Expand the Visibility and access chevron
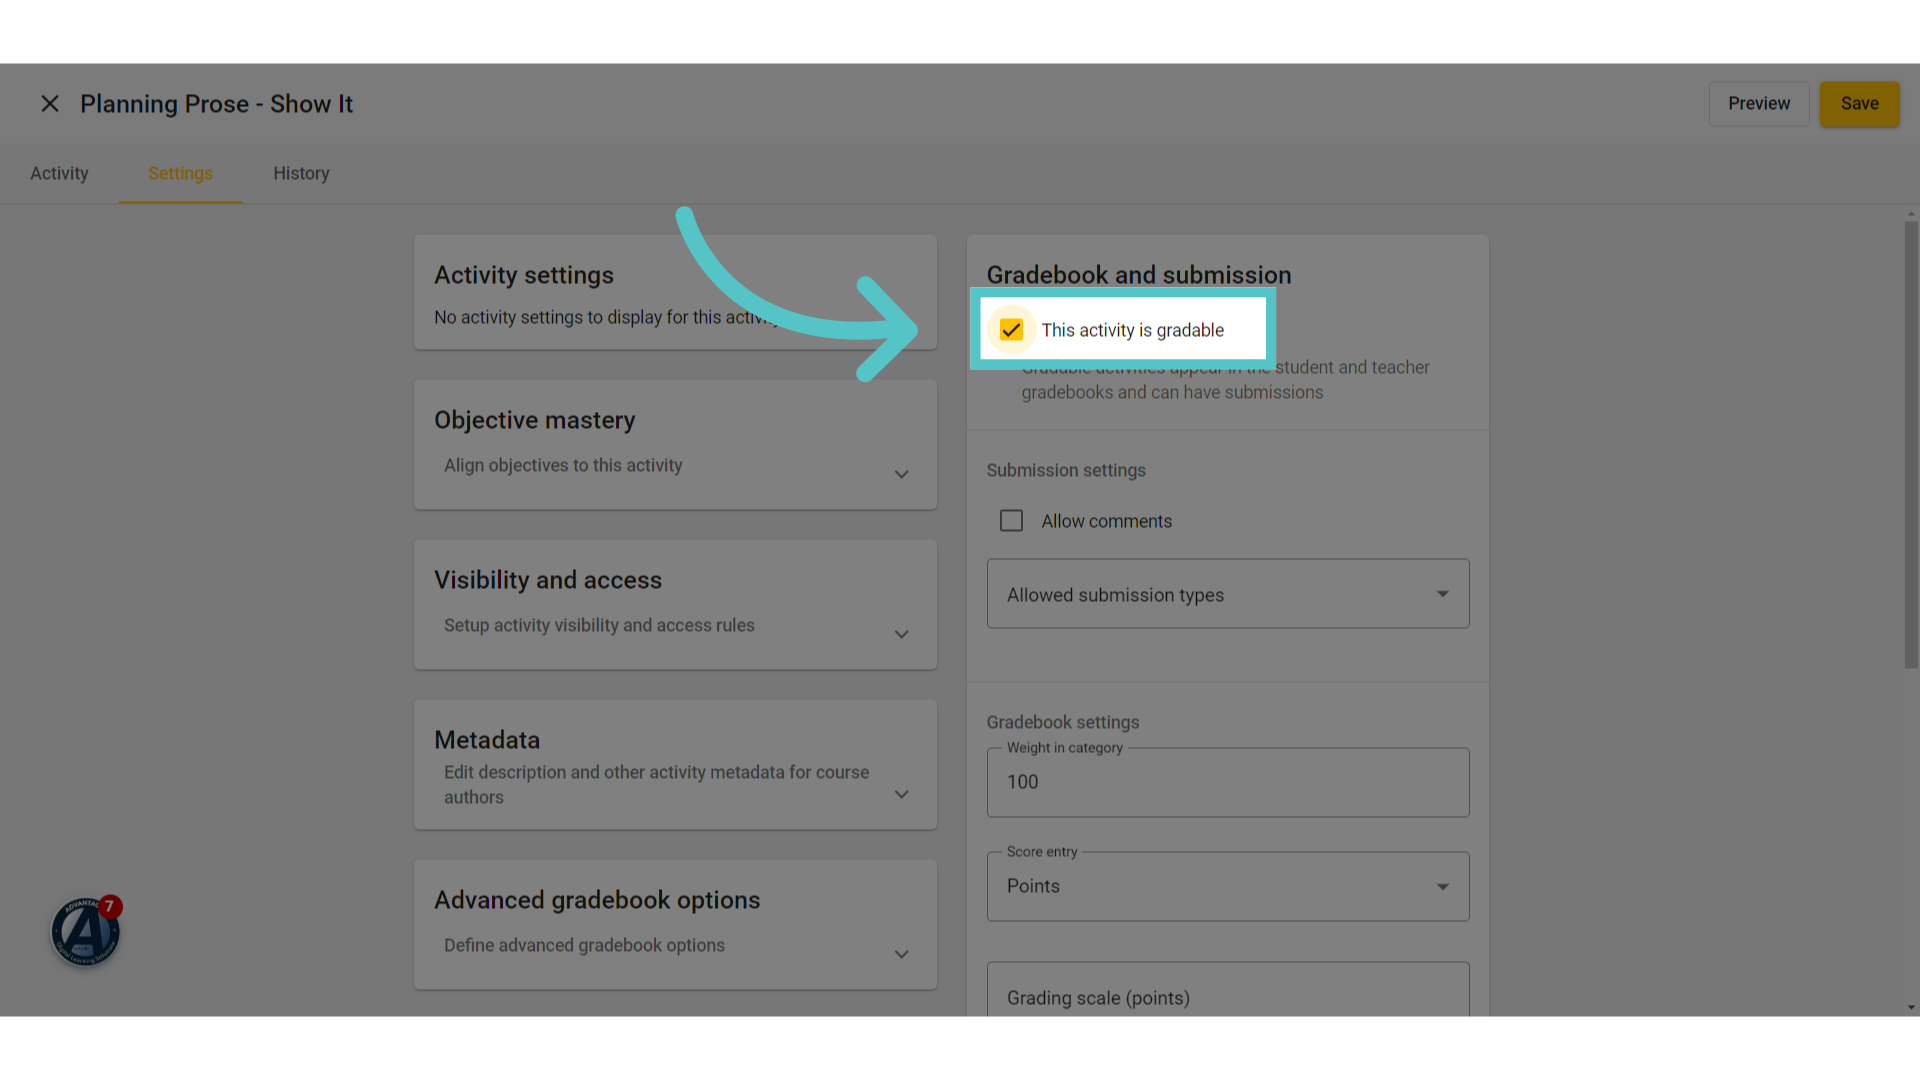Image resolution: width=1920 pixels, height=1080 pixels. (901, 634)
